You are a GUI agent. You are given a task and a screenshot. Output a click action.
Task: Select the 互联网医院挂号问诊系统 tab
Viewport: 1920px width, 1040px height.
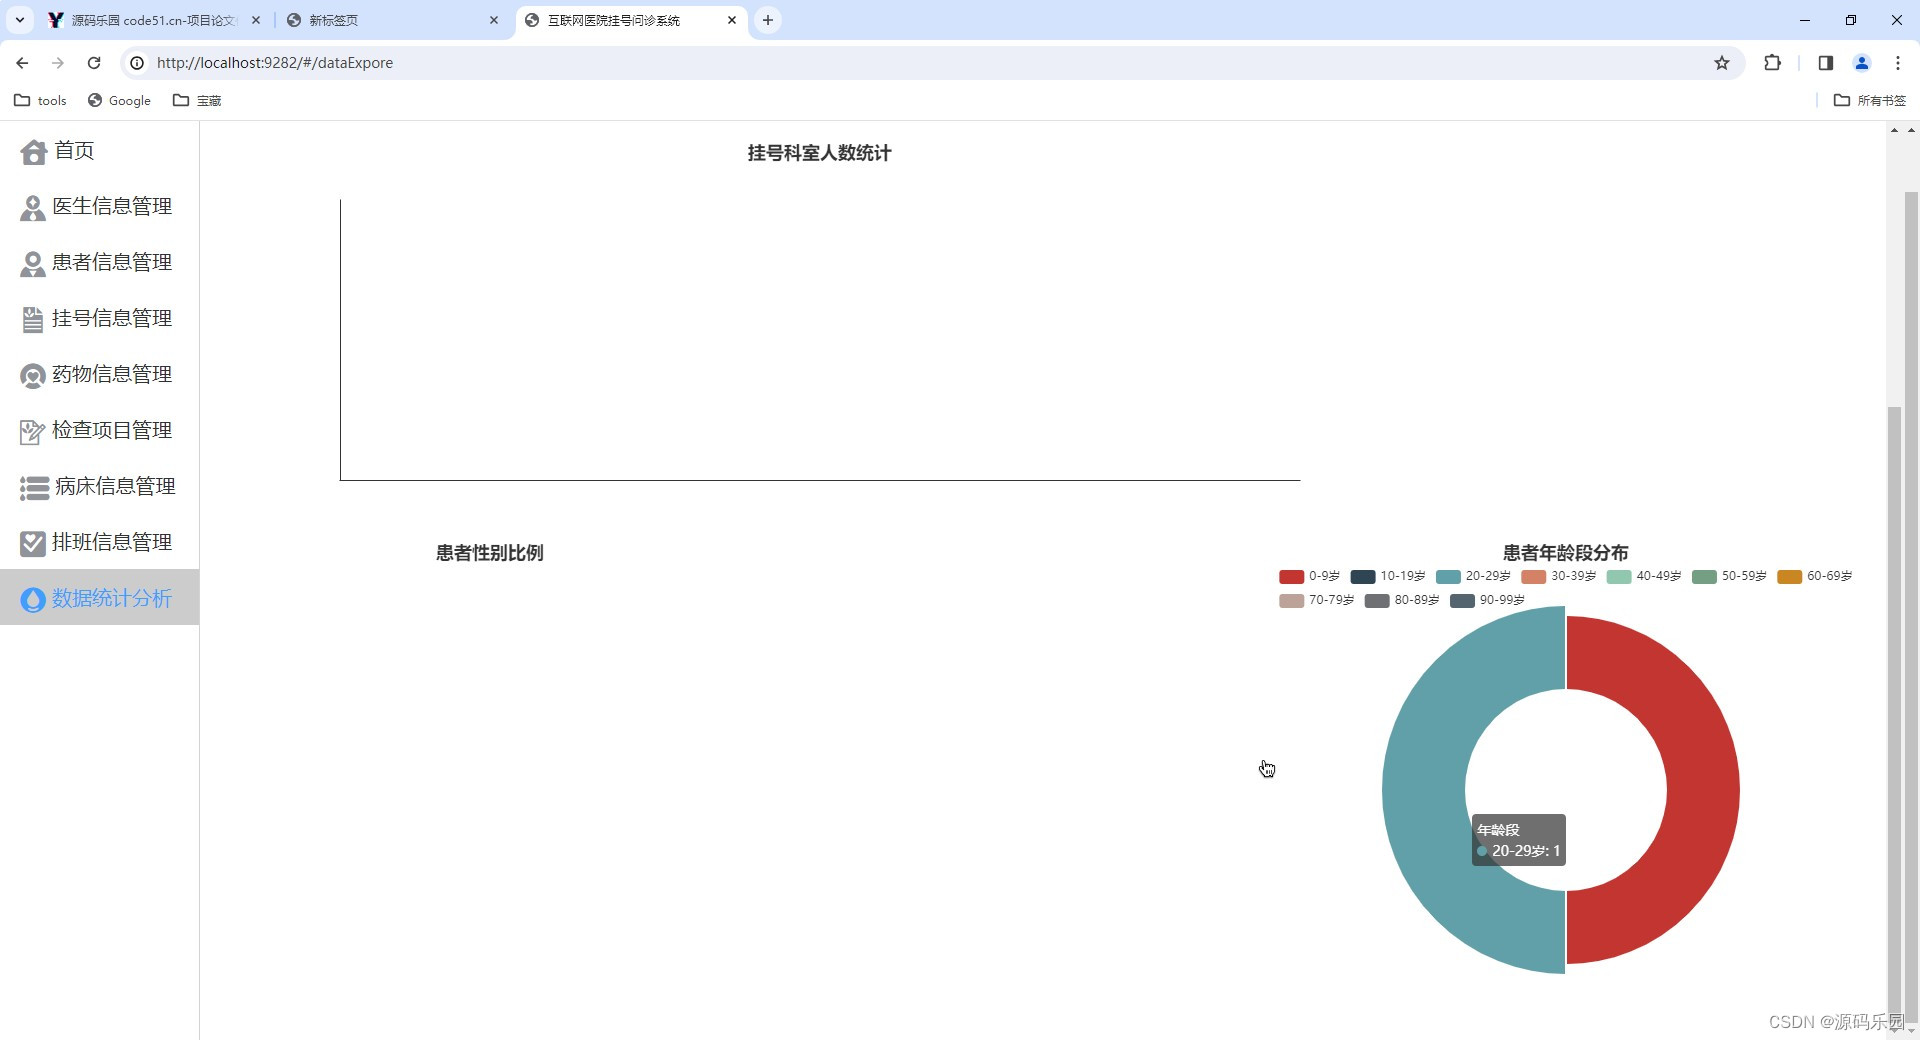tap(630, 20)
